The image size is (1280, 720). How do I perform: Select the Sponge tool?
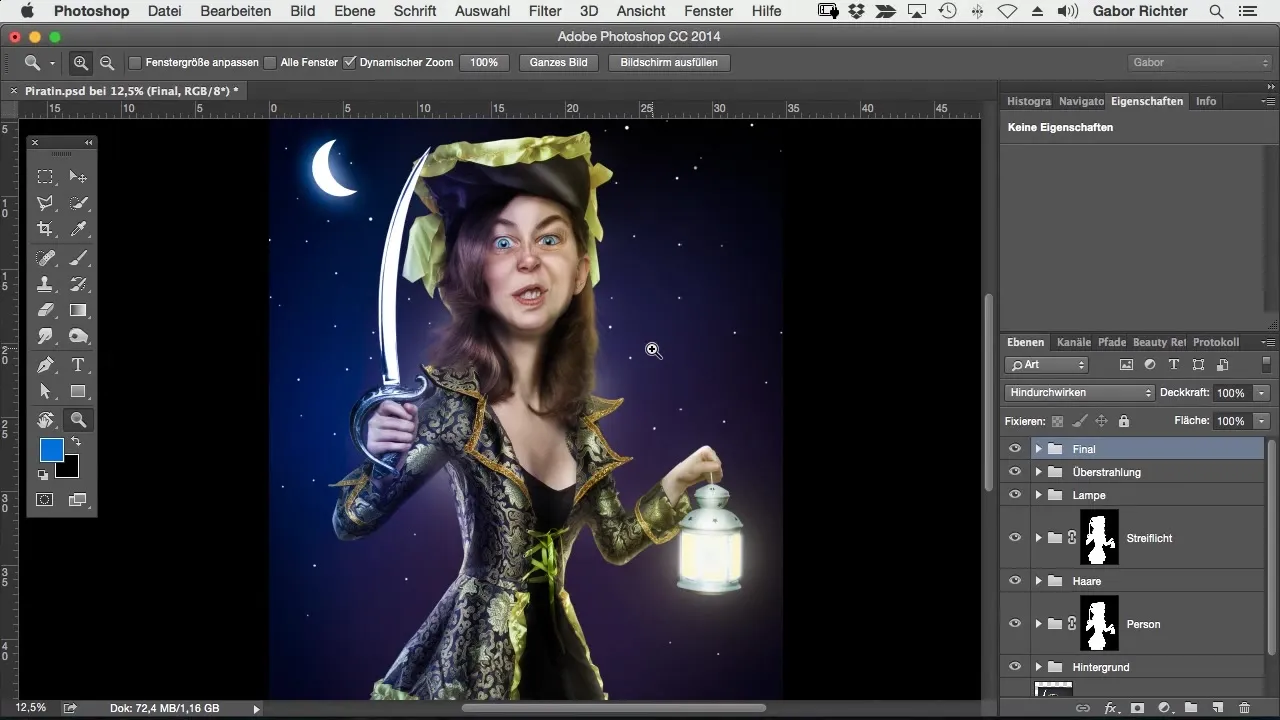78,336
